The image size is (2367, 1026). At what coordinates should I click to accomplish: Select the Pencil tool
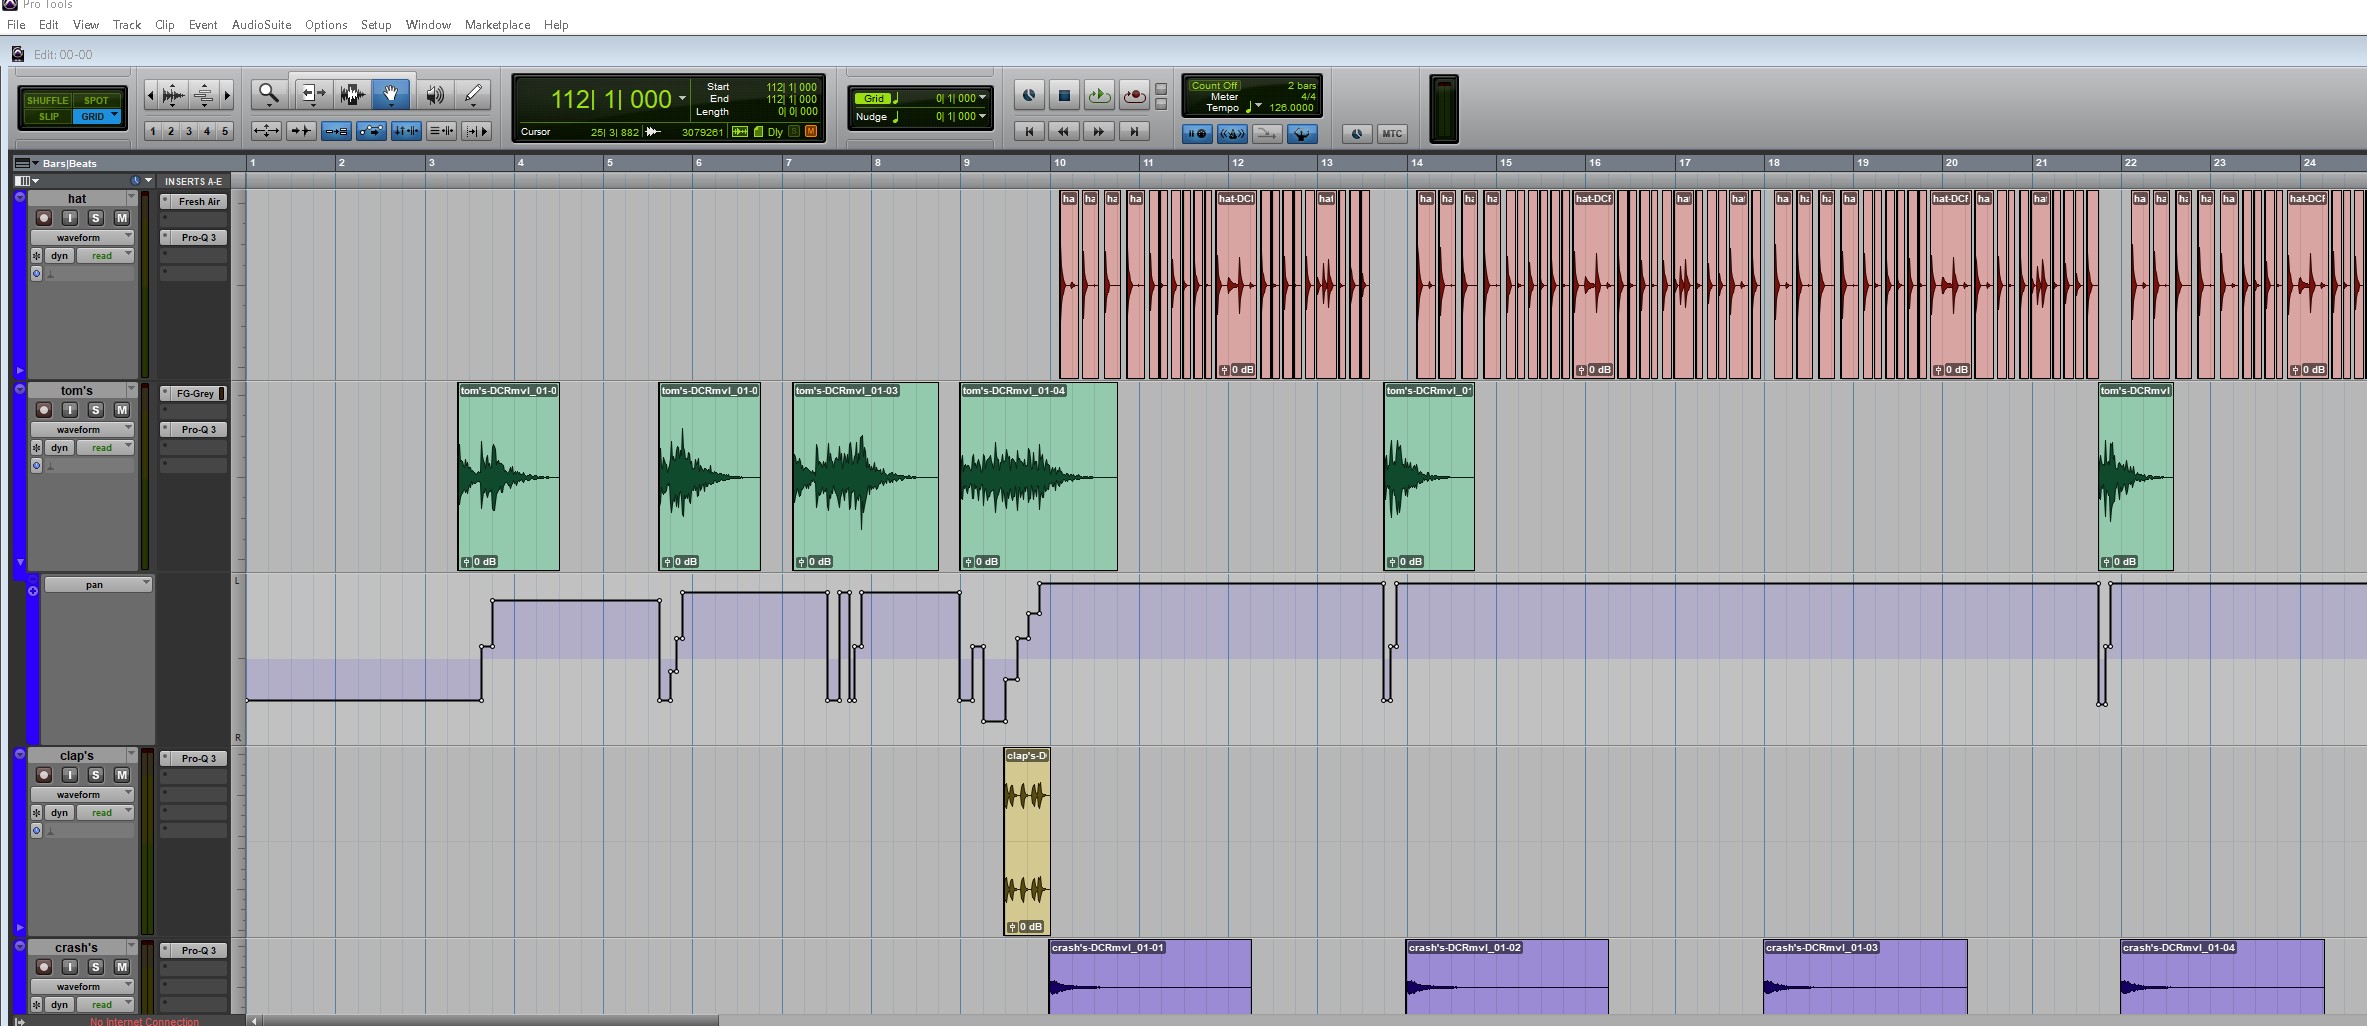tap(472, 95)
